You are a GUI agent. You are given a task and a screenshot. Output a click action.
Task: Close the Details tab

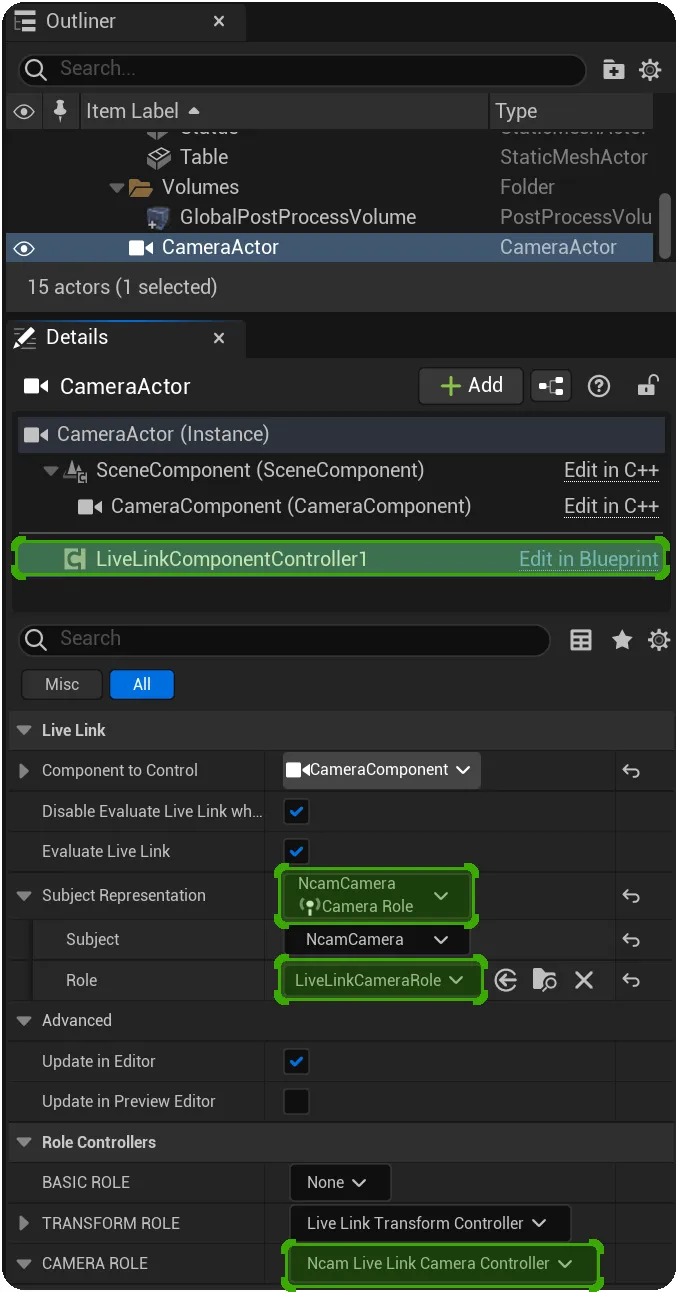(x=219, y=338)
